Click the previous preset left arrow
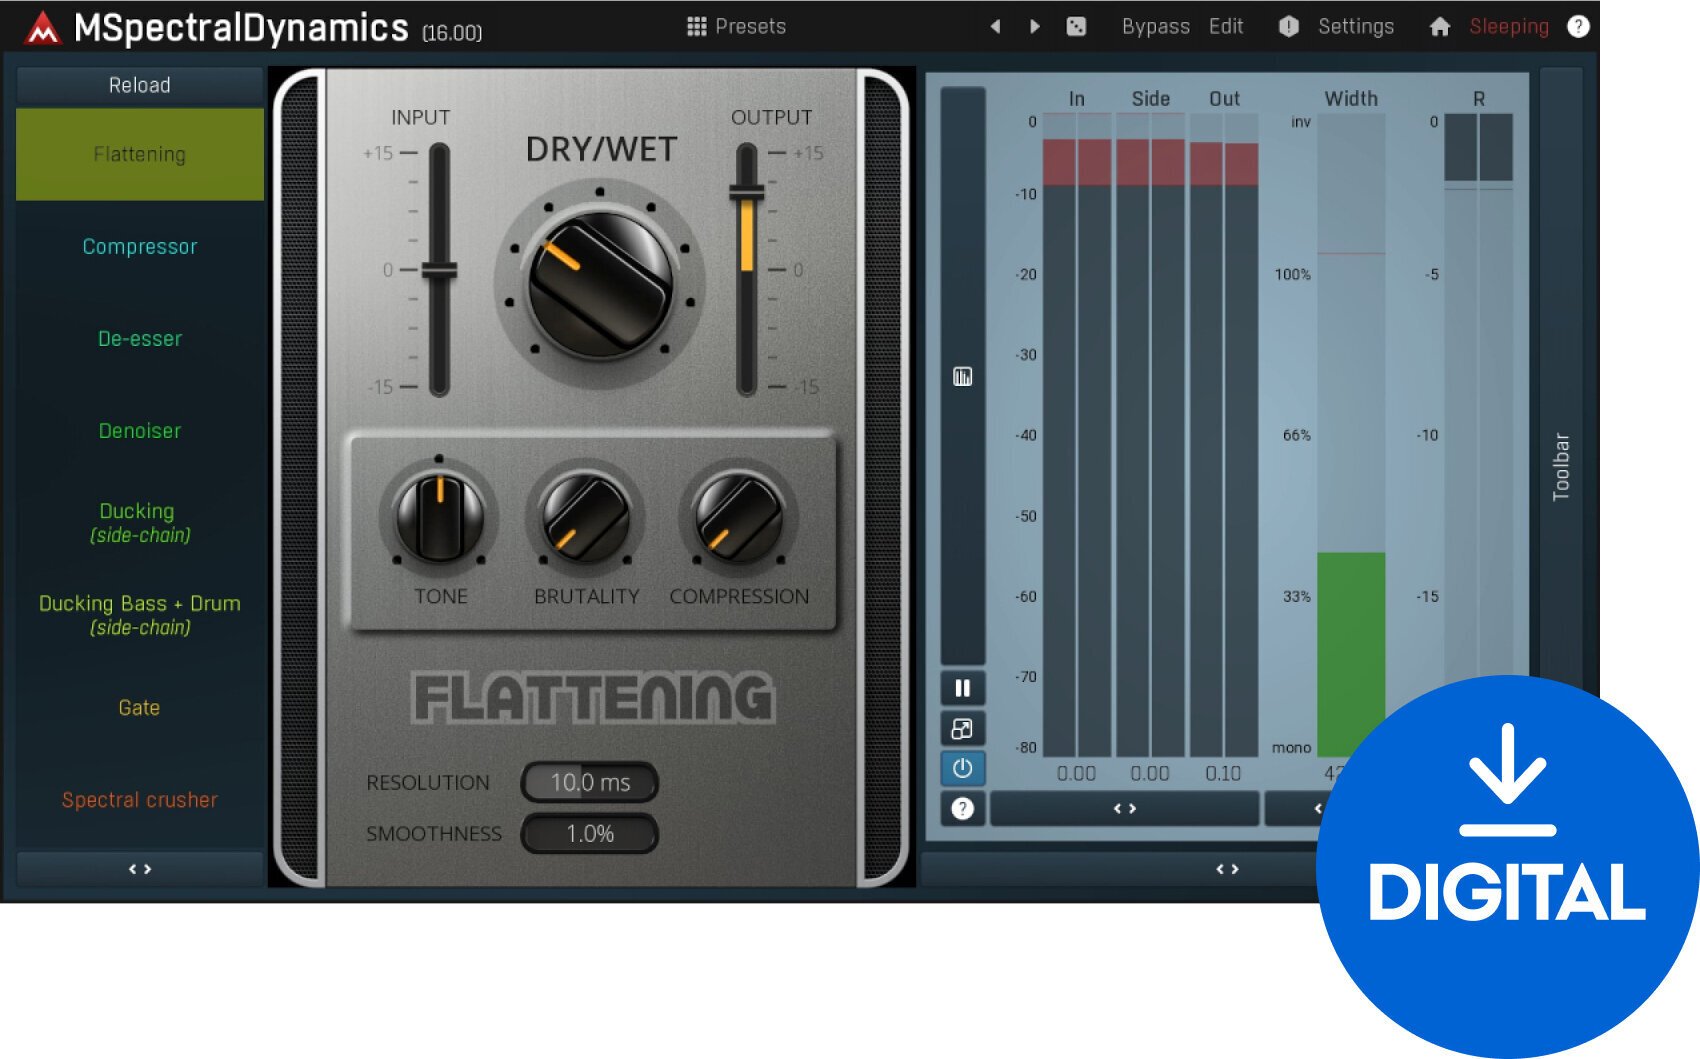 click(995, 27)
